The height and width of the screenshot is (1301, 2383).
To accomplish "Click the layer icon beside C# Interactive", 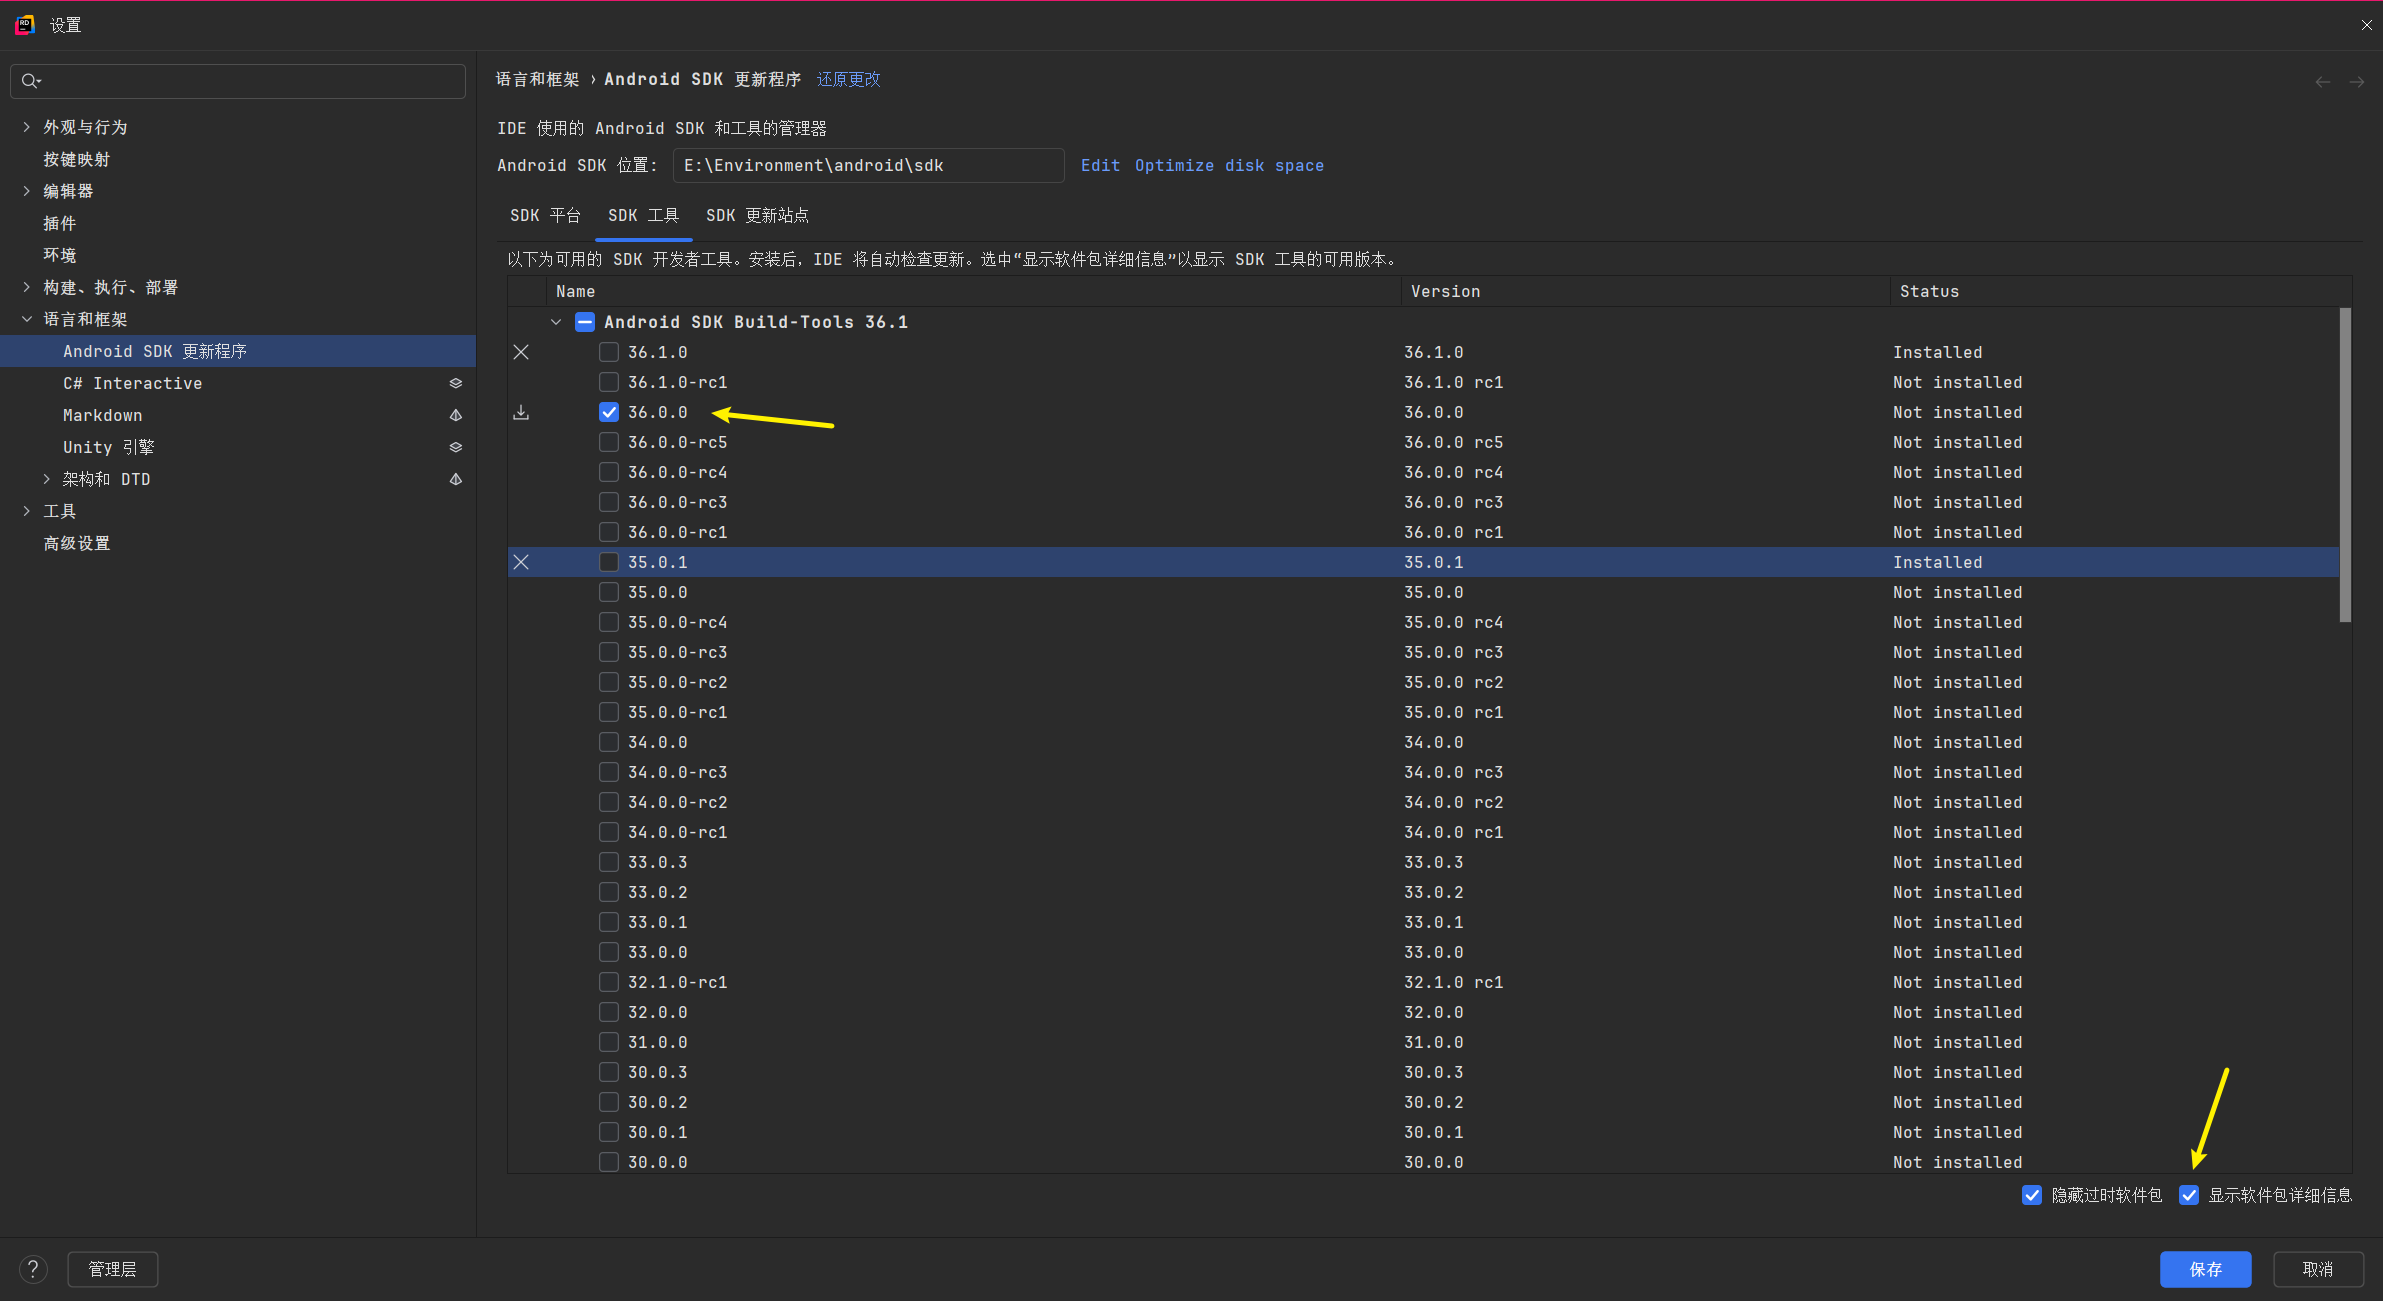I will 456,383.
